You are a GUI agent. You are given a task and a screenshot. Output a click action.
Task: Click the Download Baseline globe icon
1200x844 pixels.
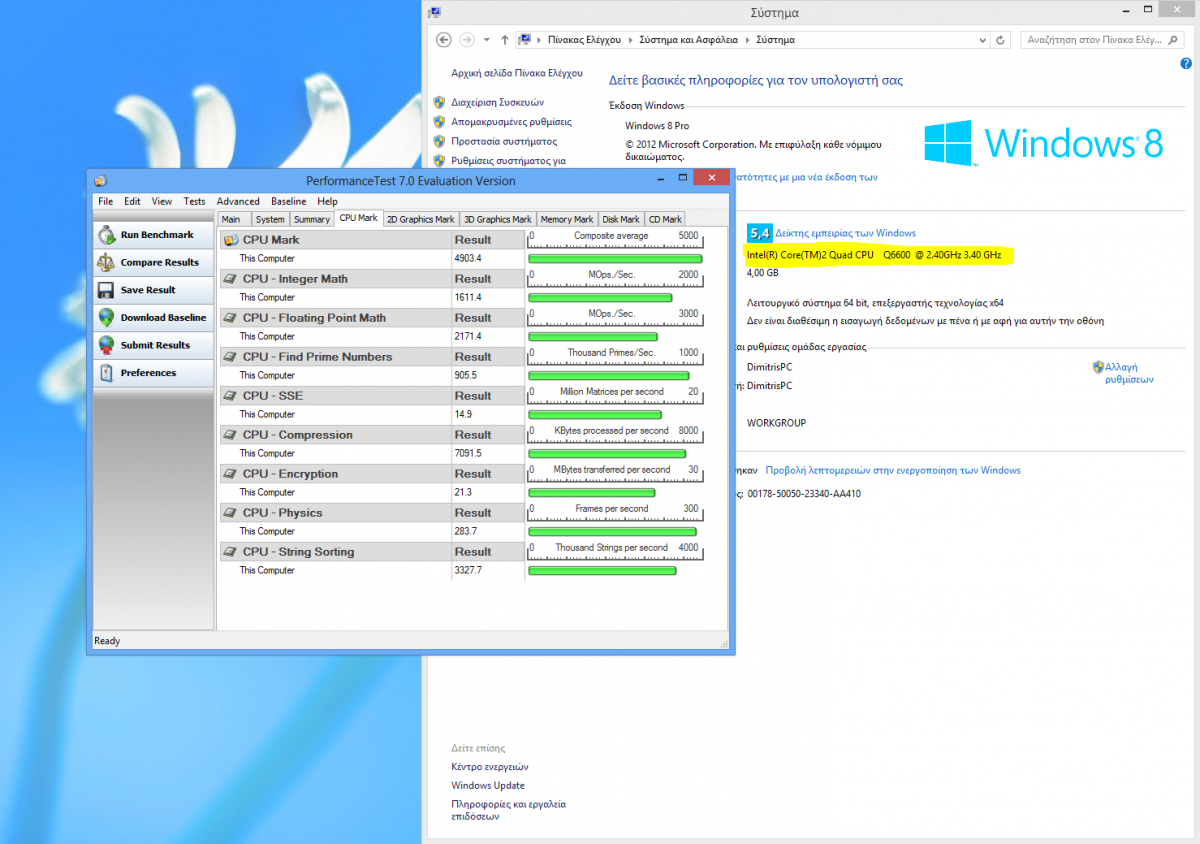[x=106, y=317]
